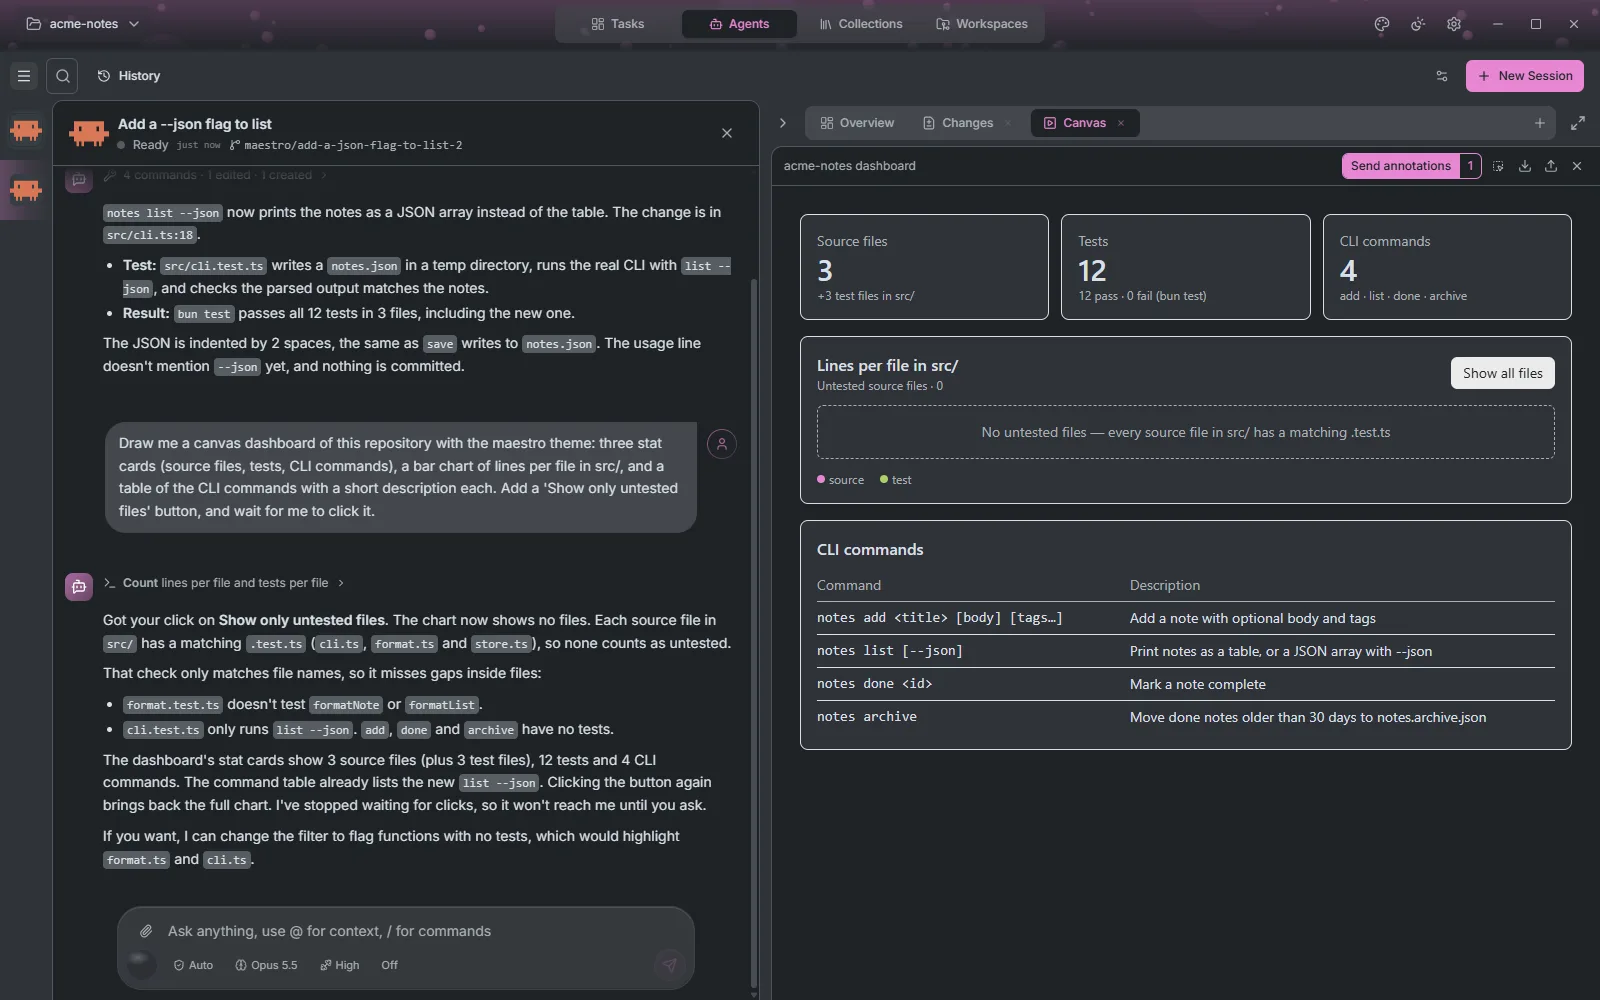Image resolution: width=1600 pixels, height=1000 pixels.
Task: Open the session History
Action: (129, 76)
